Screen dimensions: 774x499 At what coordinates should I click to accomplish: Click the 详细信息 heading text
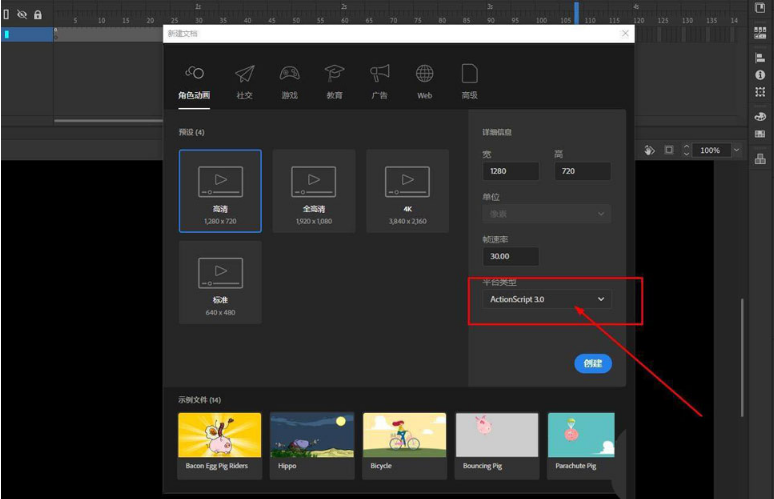pyautogui.click(x=497, y=132)
